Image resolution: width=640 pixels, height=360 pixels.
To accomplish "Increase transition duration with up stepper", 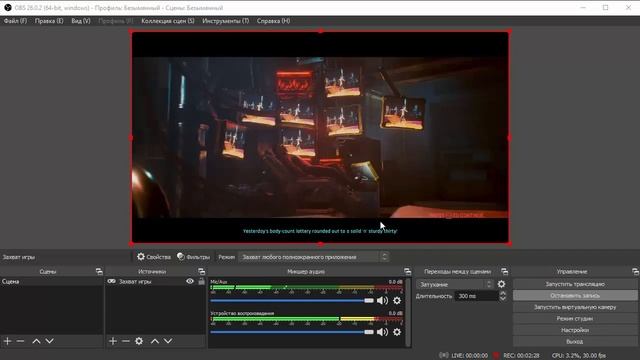I will click(503, 293).
